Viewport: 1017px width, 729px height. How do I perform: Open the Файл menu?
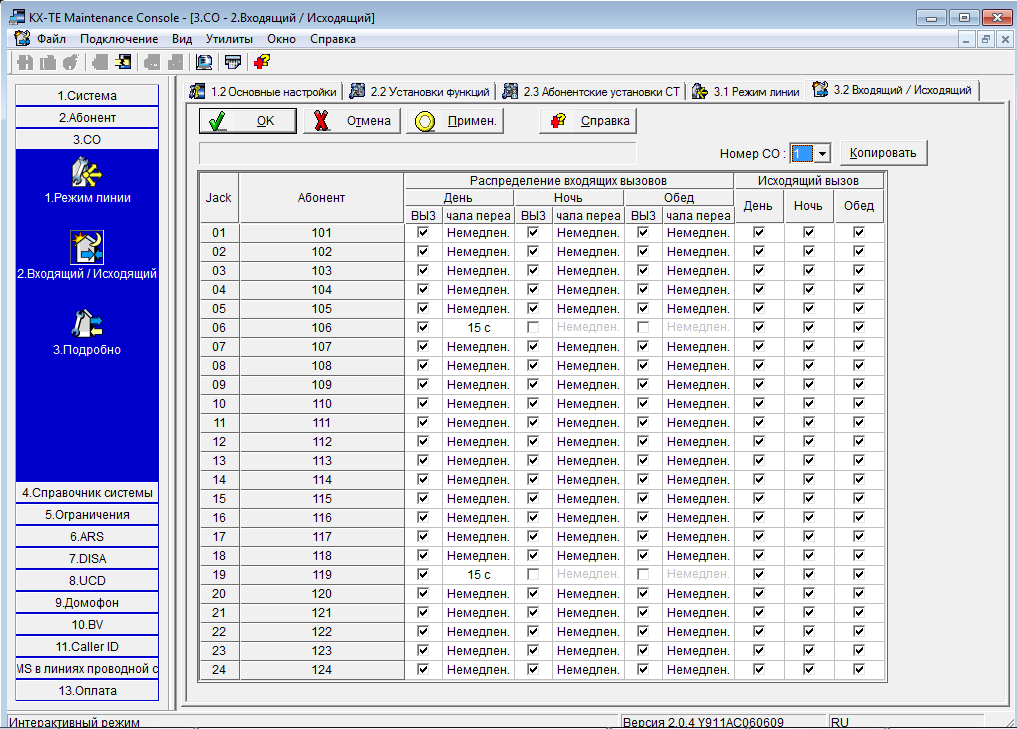pyautogui.click(x=51, y=39)
